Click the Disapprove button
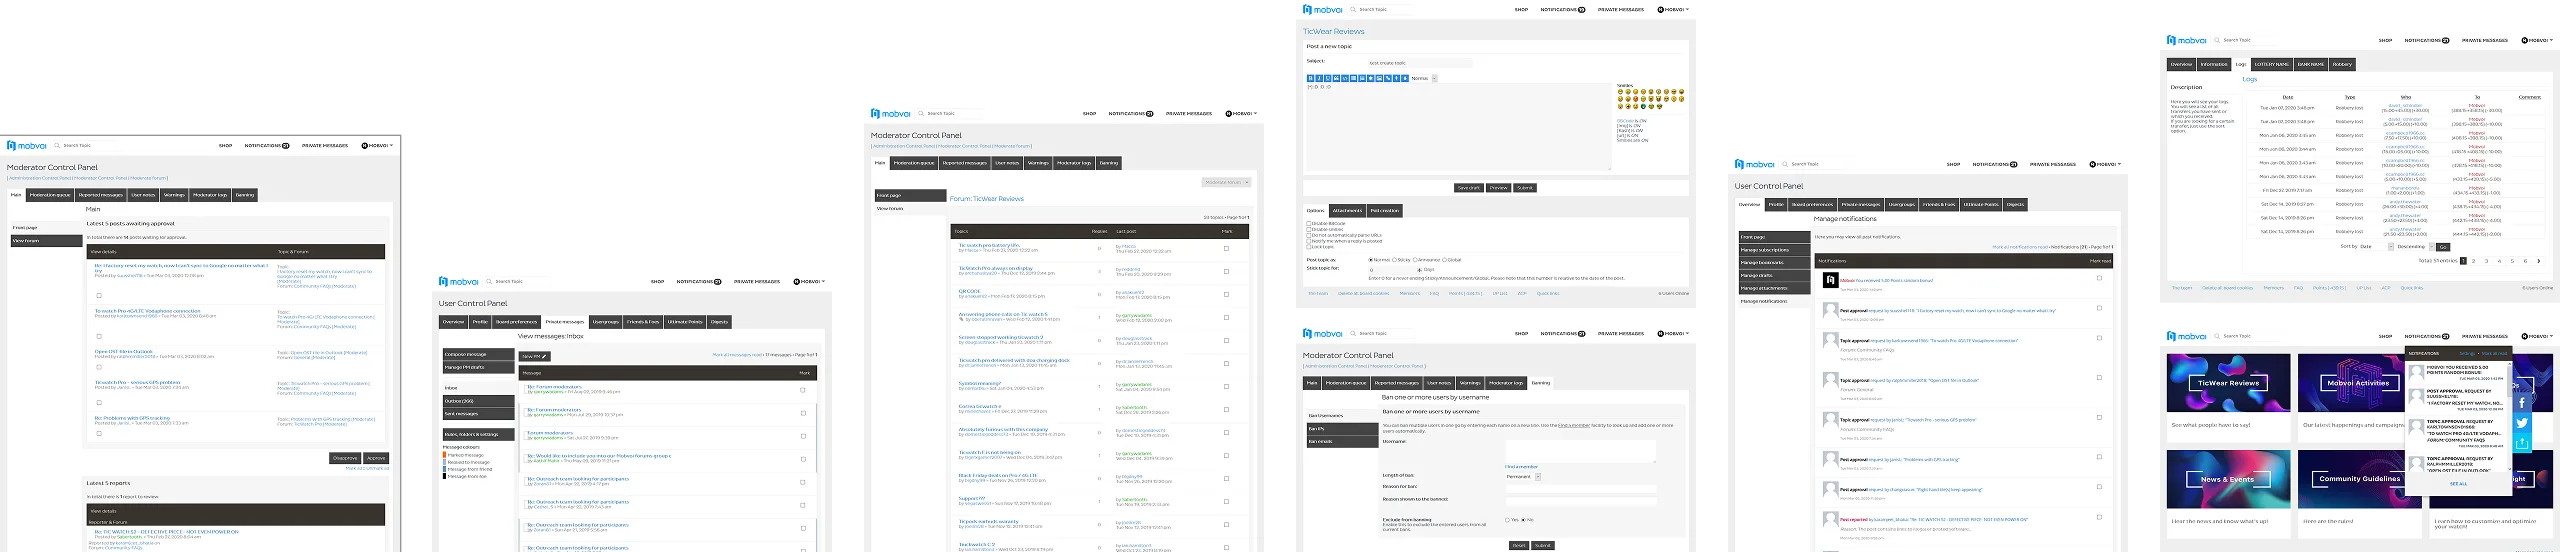The image size is (2560, 552). (x=345, y=458)
